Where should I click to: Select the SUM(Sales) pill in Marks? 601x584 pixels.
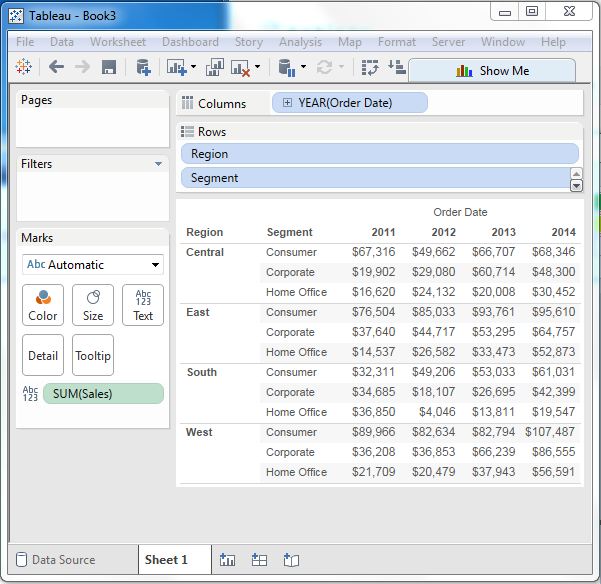tap(103, 394)
